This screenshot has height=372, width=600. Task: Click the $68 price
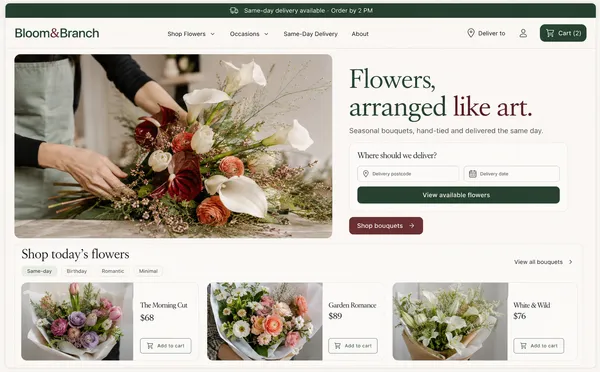pyautogui.click(x=147, y=317)
